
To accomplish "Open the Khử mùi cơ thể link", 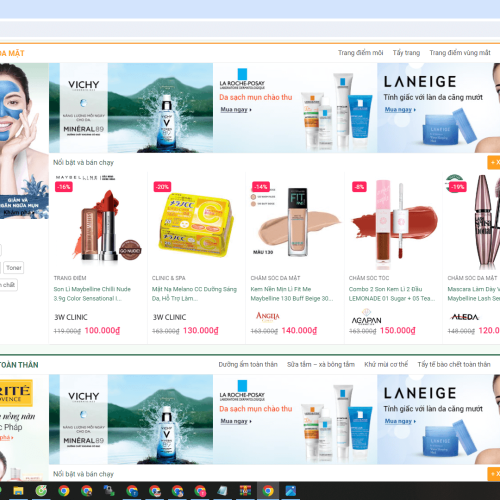I will [x=386, y=364].
